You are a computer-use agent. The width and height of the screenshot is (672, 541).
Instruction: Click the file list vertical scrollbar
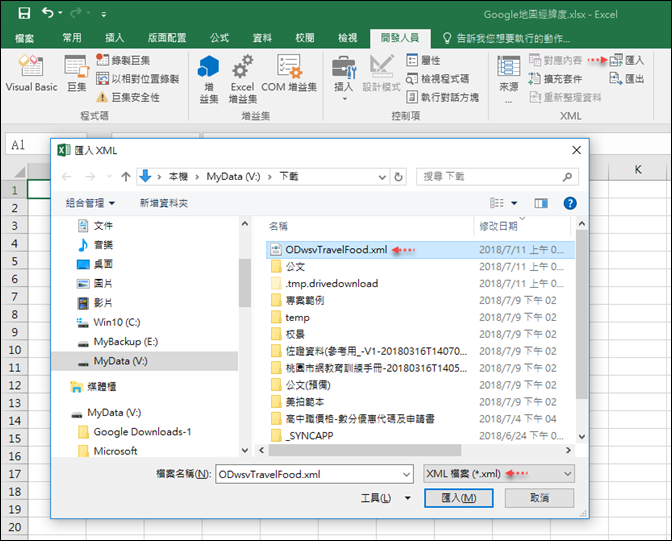coord(582,315)
